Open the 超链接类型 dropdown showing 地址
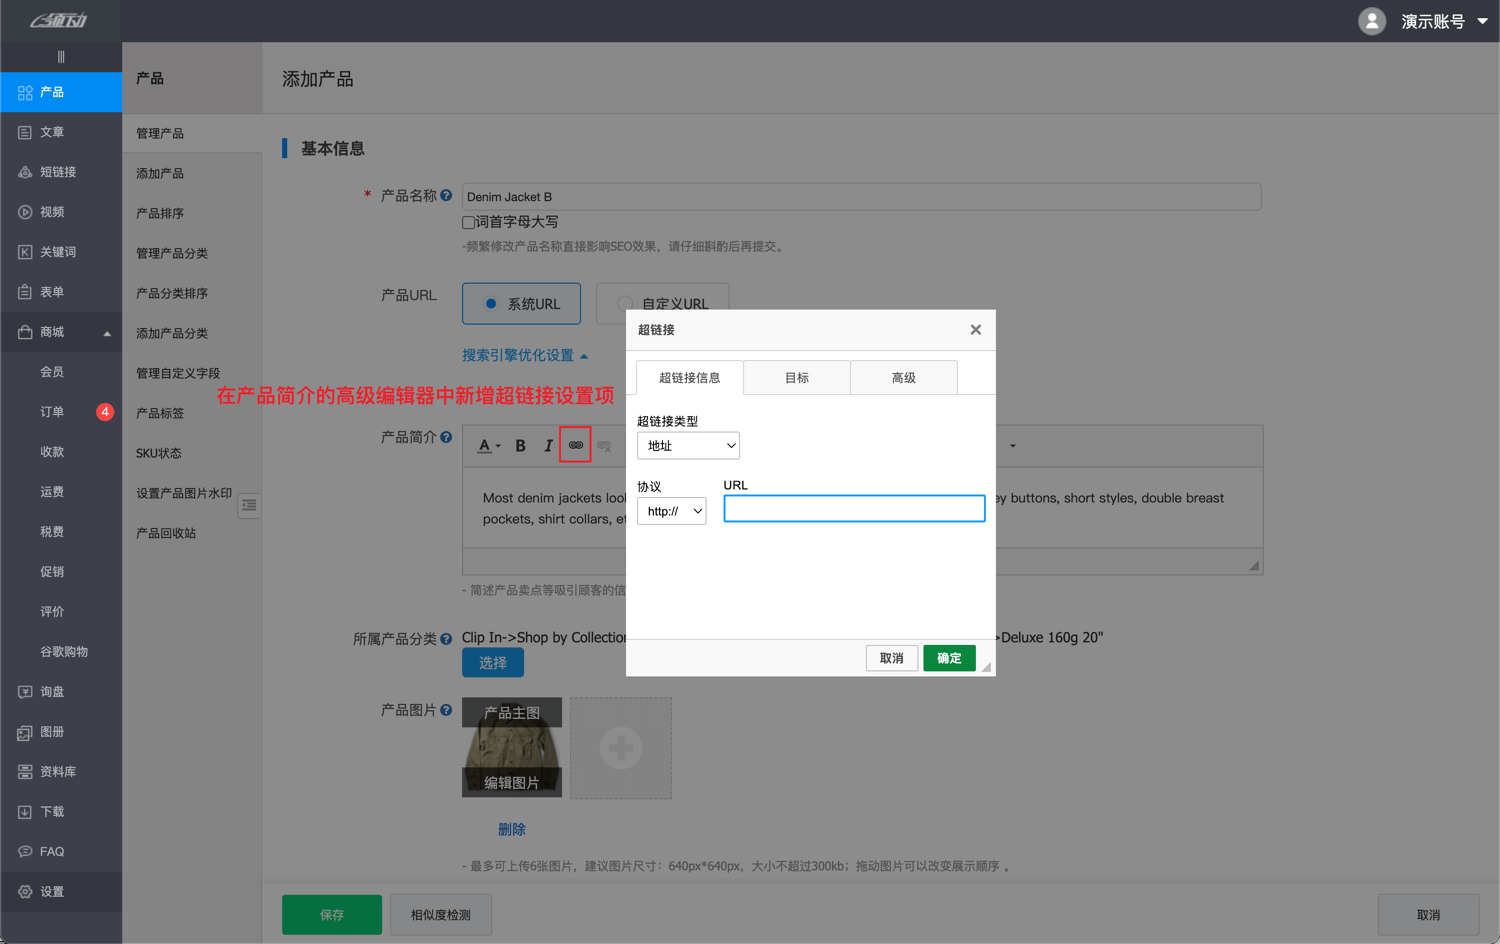This screenshot has height=944, width=1500. pos(688,445)
